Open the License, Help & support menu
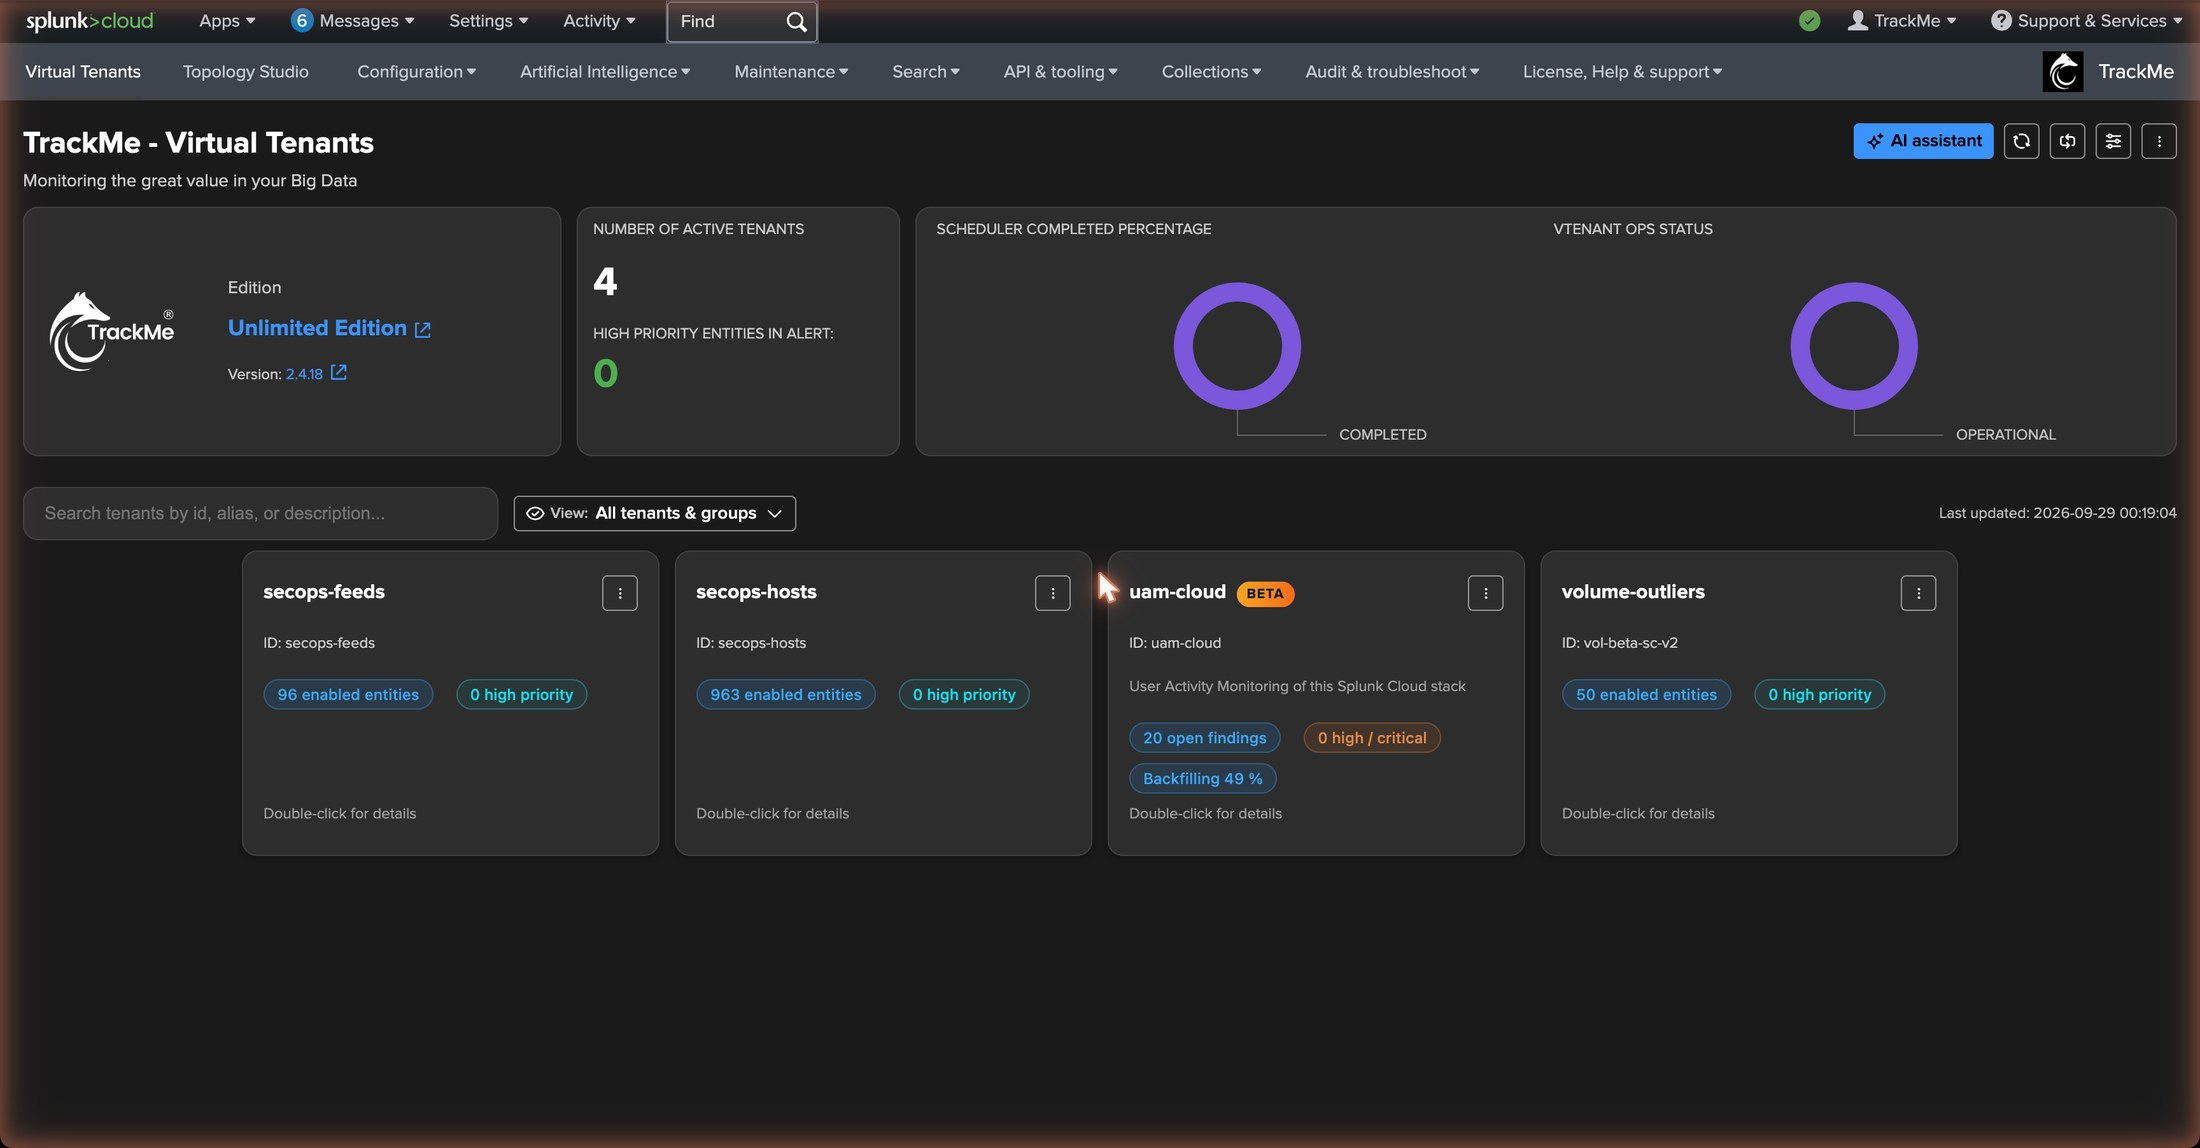2200x1148 pixels. pyautogui.click(x=1622, y=72)
